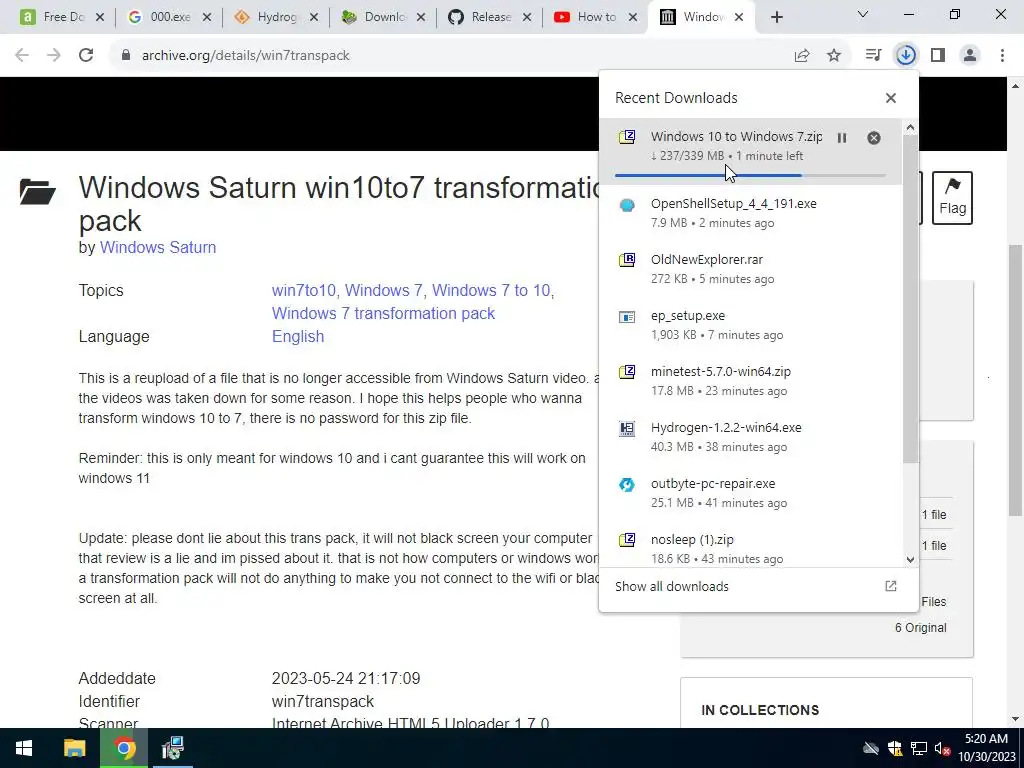Image resolution: width=1024 pixels, height=768 pixels.
Task: Close the Downlo tab
Action: click(x=421, y=18)
